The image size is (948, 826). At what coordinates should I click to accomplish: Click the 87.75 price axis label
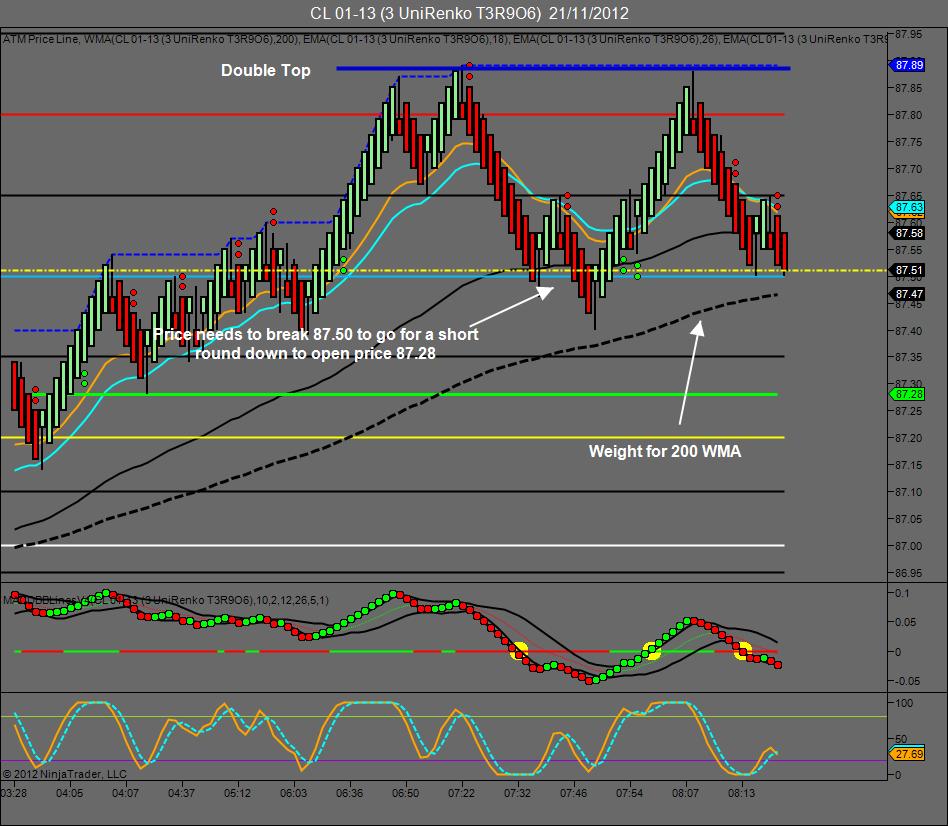coord(909,142)
